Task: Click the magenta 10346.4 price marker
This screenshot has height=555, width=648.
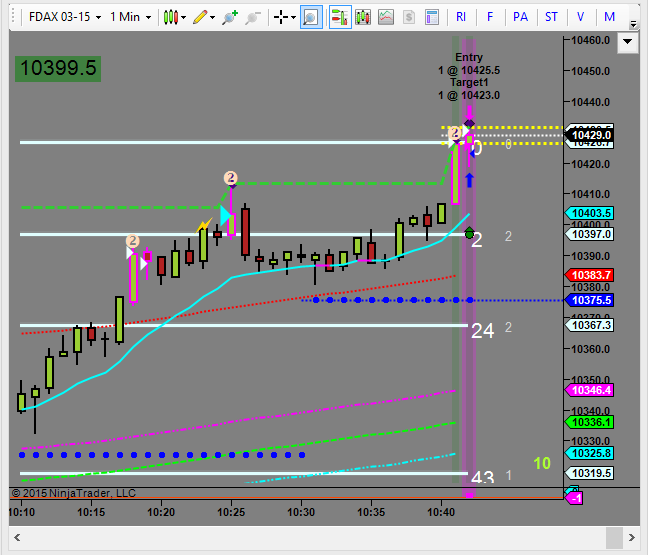Action: [x=590, y=390]
